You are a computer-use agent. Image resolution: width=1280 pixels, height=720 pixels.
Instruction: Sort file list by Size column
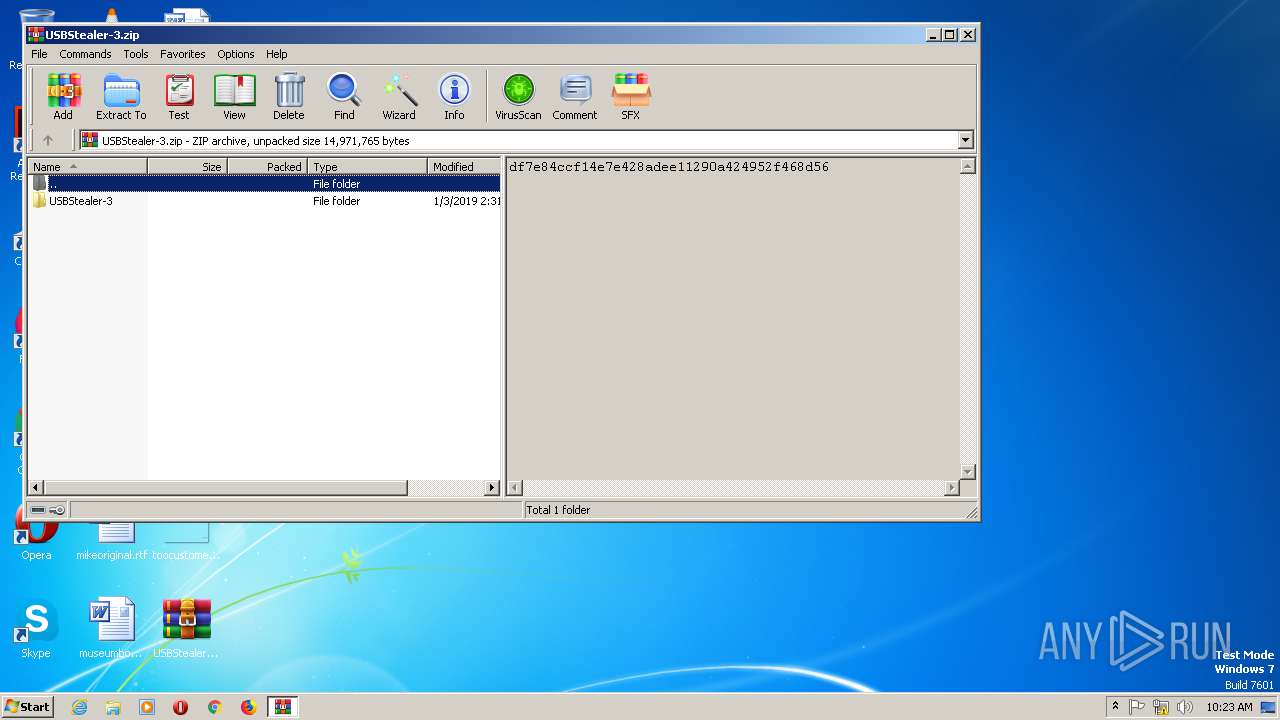[x=188, y=166]
